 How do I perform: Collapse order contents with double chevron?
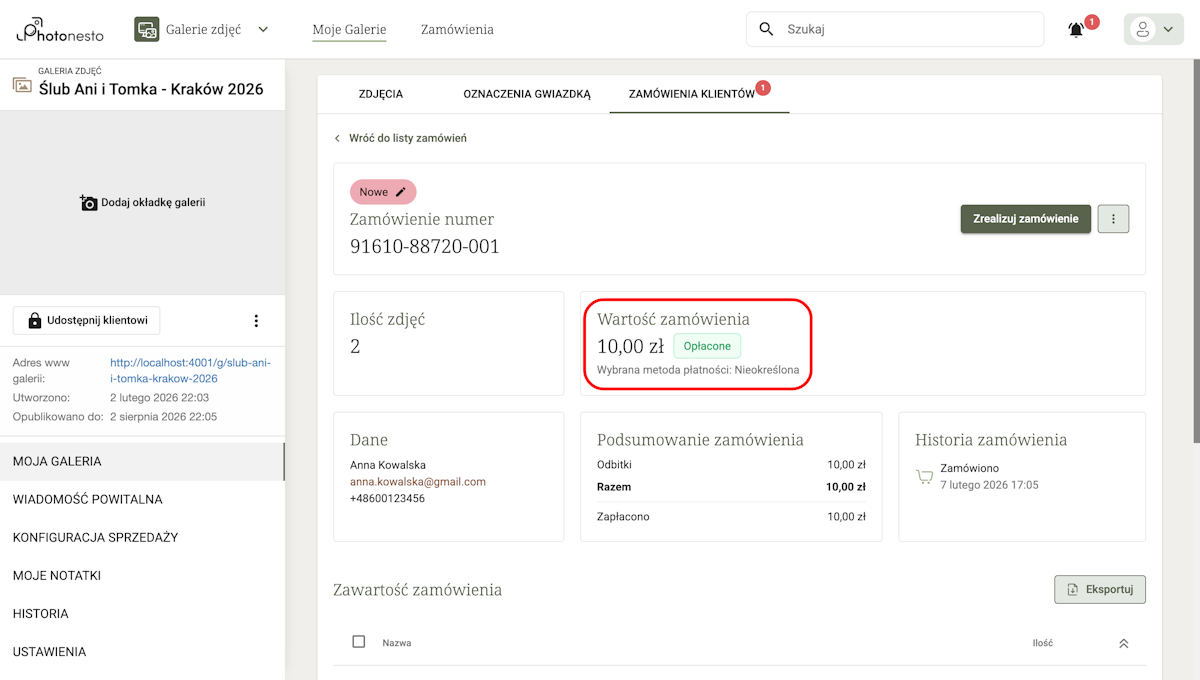pyautogui.click(x=1124, y=642)
